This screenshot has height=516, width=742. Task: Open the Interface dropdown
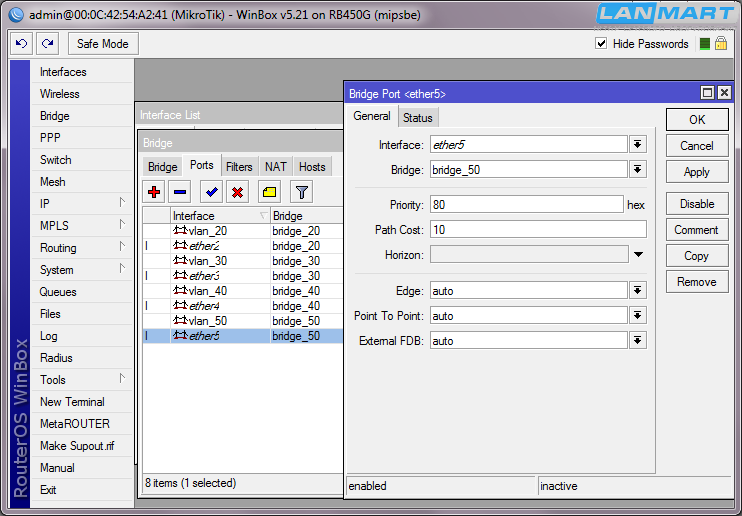[637, 144]
